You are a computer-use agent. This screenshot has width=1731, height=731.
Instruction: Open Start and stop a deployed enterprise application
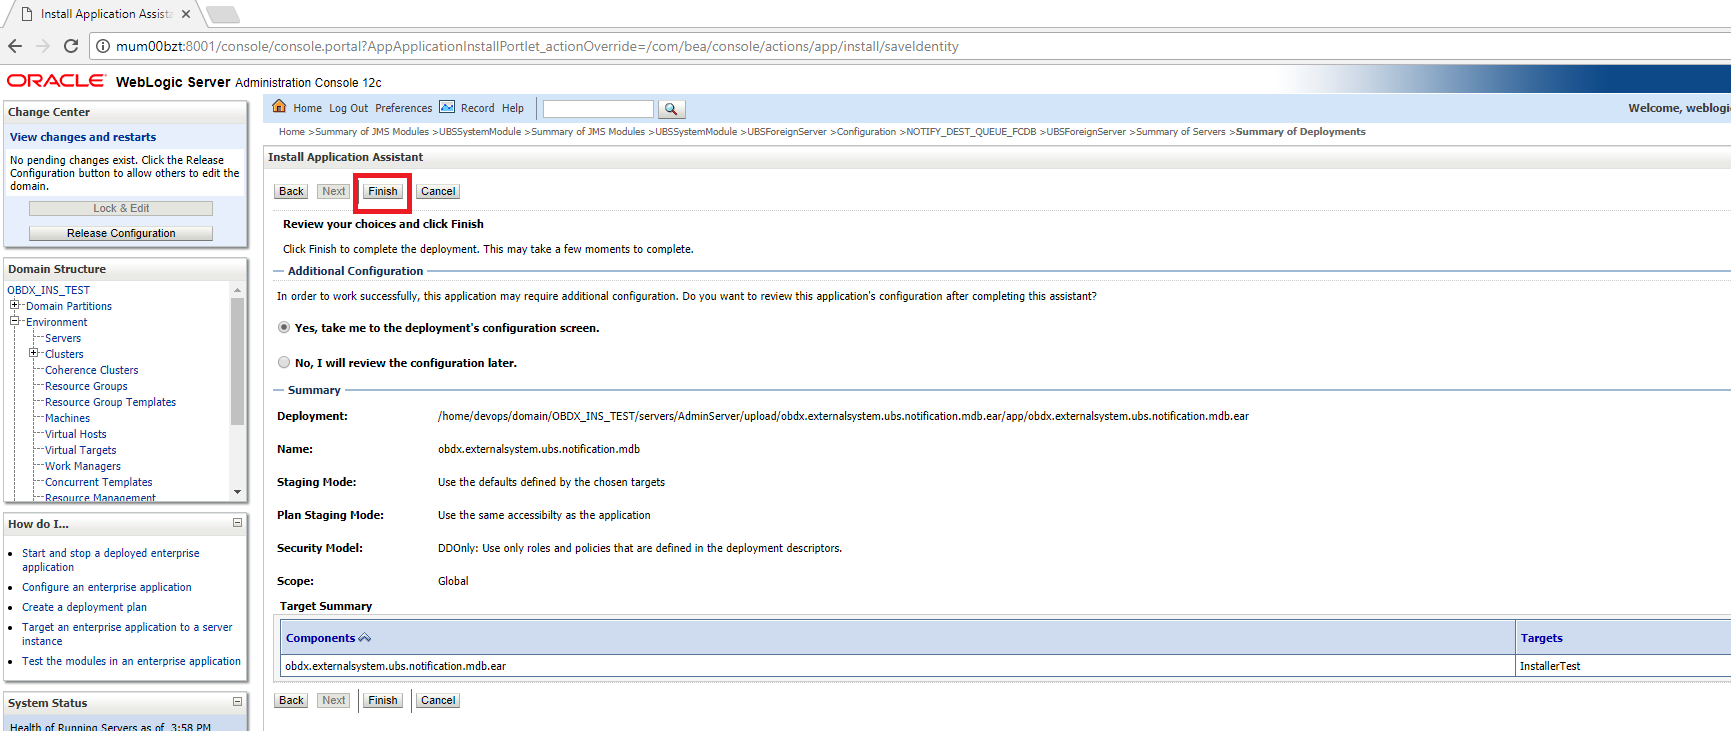point(110,560)
